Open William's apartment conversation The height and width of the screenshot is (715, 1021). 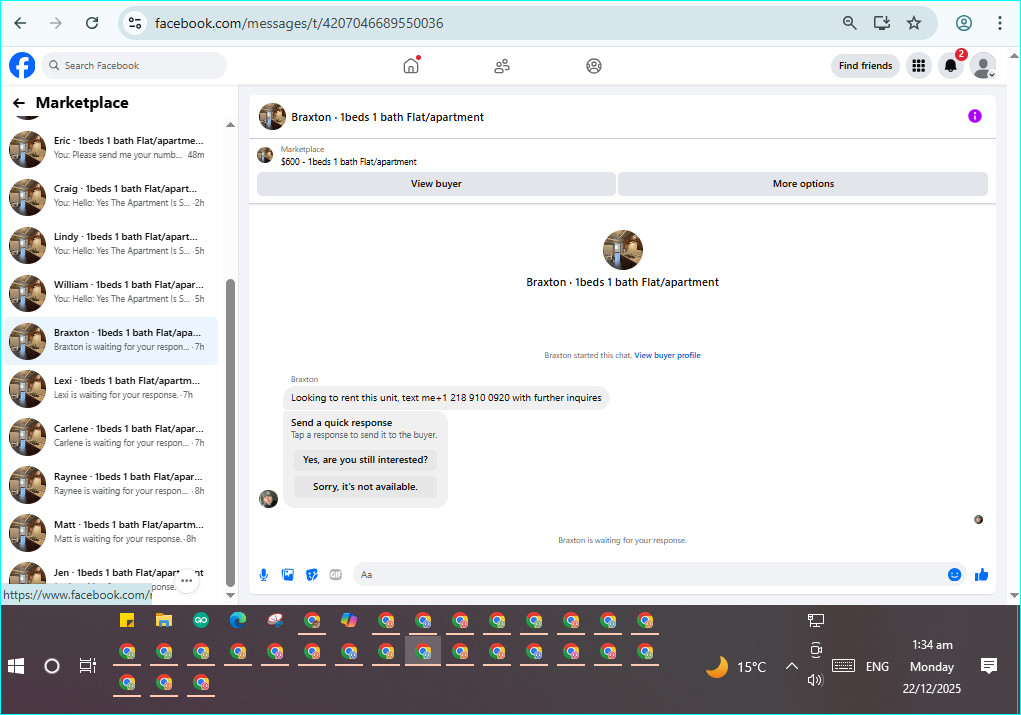tap(112, 292)
